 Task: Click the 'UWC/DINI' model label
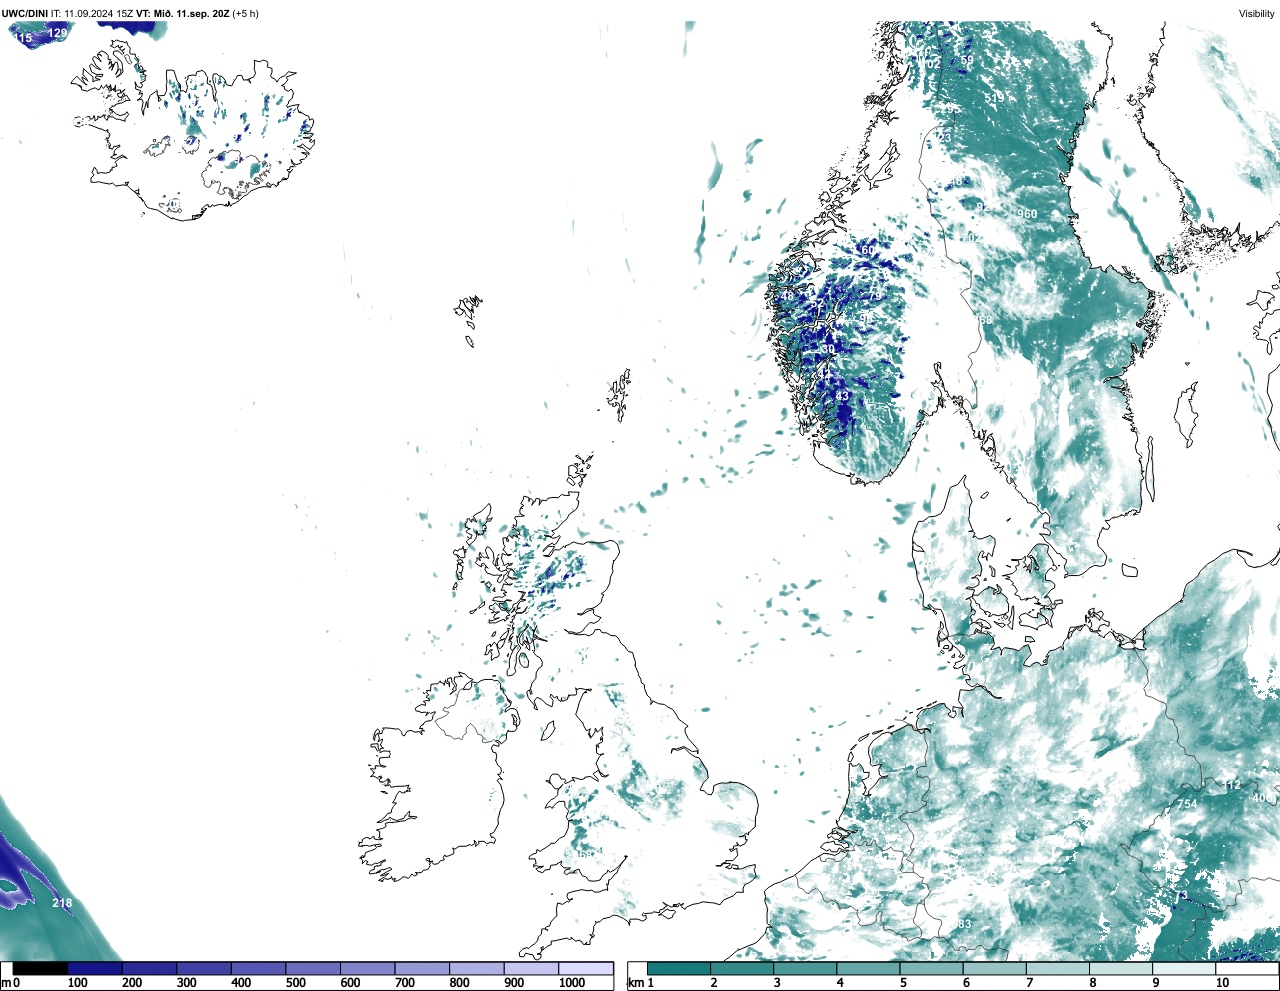pyautogui.click(x=25, y=14)
